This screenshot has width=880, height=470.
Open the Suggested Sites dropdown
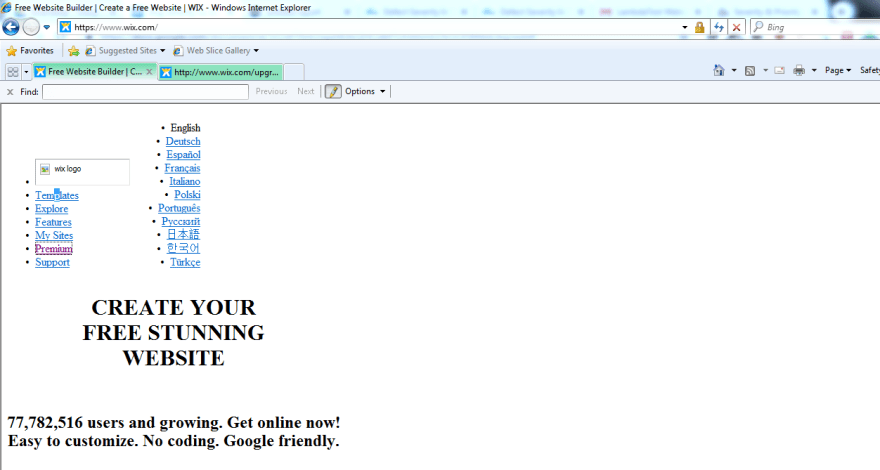click(x=126, y=51)
